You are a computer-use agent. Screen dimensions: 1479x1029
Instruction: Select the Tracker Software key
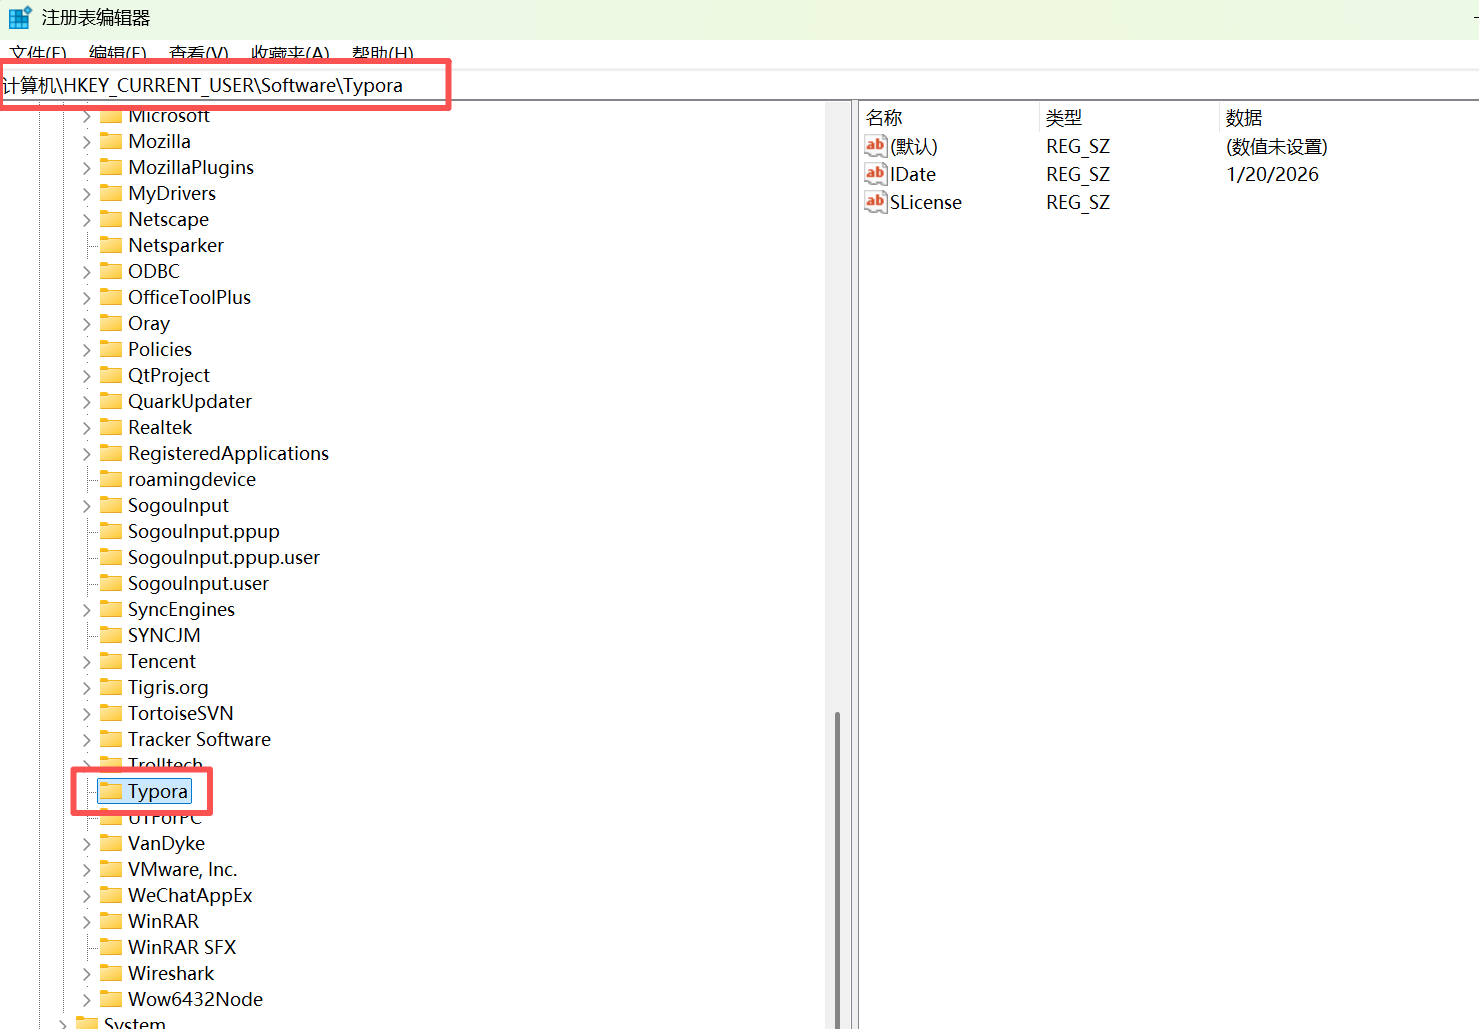(x=199, y=739)
